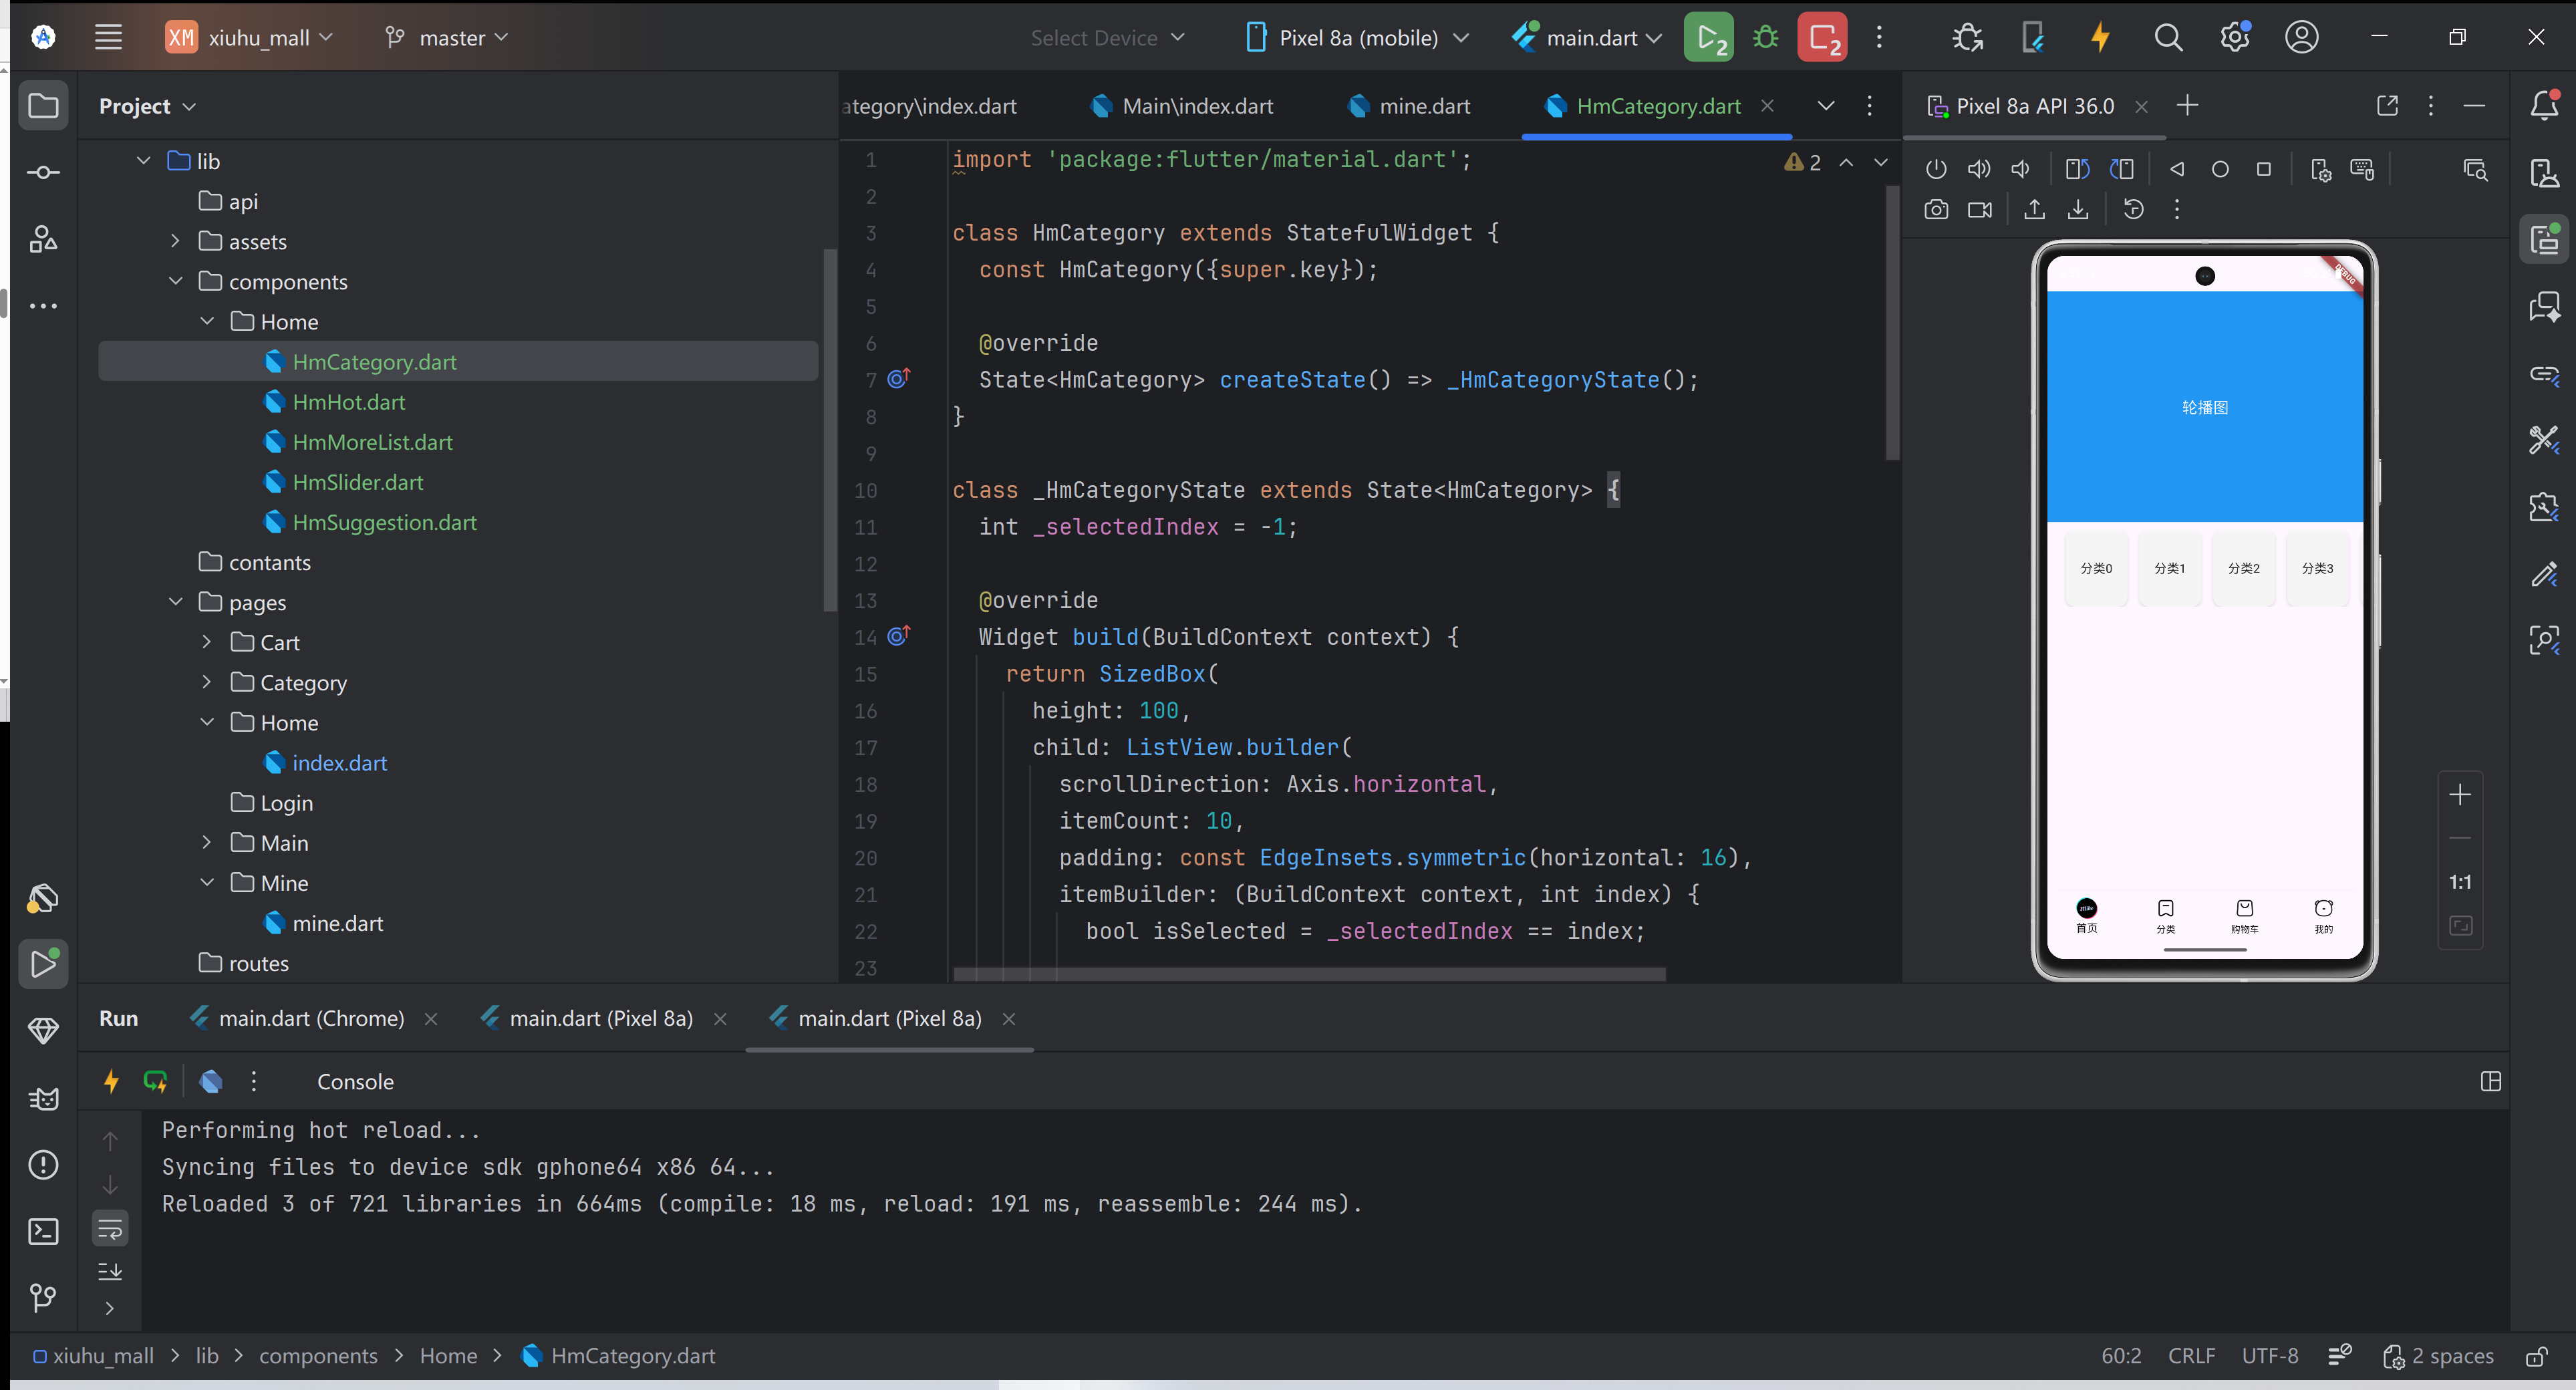Image resolution: width=2576 pixels, height=1390 pixels.
Task: Open HmHot.dart in the project tree
Action: pos(348,402)
